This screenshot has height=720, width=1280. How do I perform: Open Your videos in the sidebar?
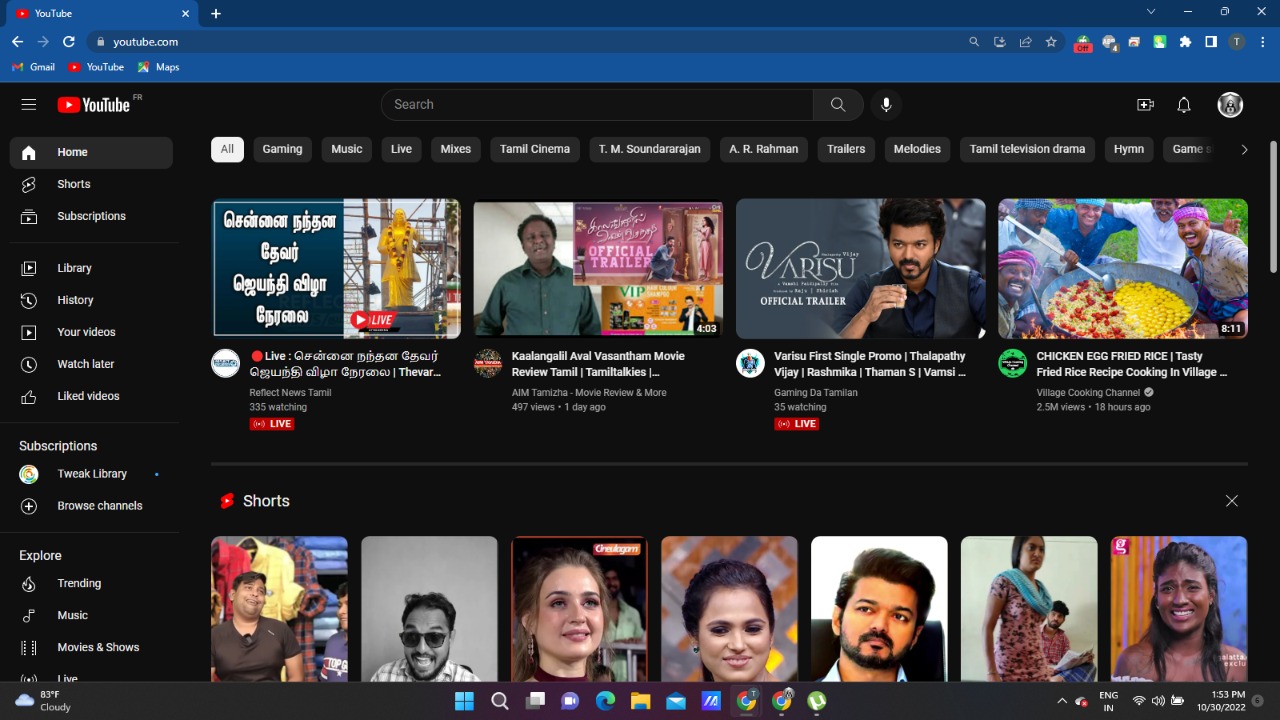tap(91, 332)
